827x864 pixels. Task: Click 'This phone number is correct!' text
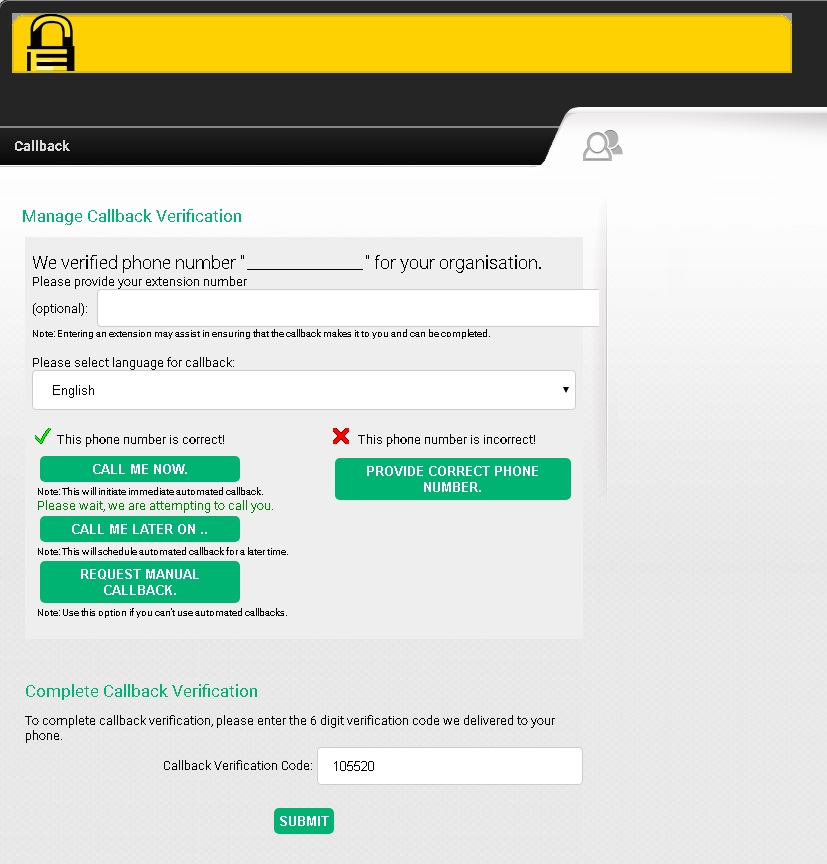coord(140,439)
